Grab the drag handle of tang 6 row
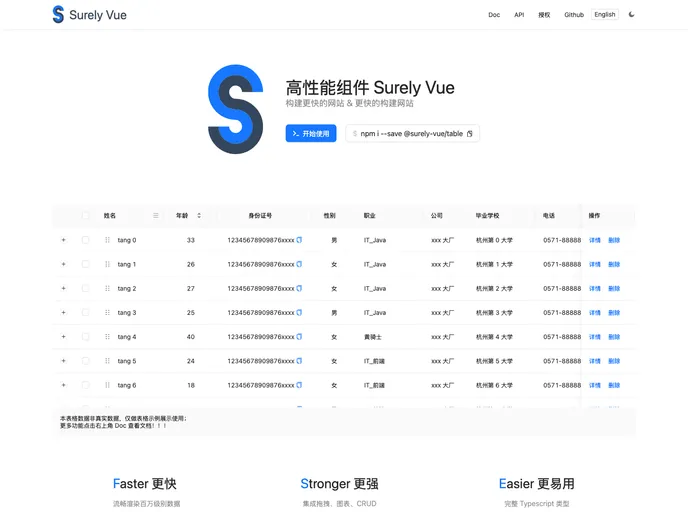This screenshot has height=512, width=688. (x=108, y=385)
